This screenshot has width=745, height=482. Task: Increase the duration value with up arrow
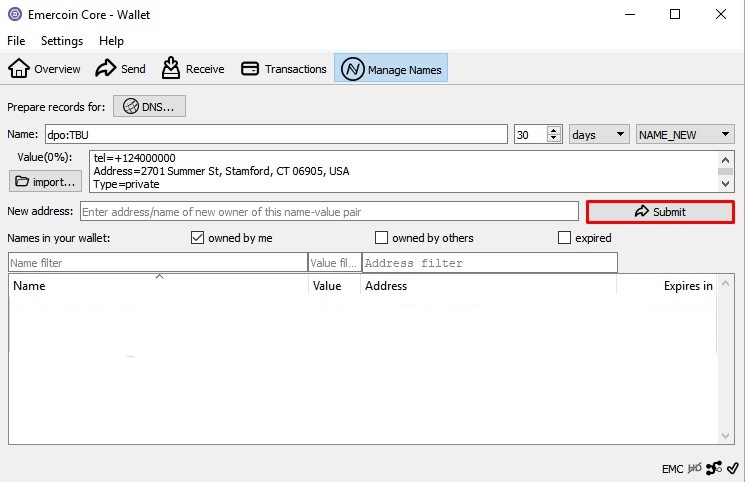pos(554,130)
